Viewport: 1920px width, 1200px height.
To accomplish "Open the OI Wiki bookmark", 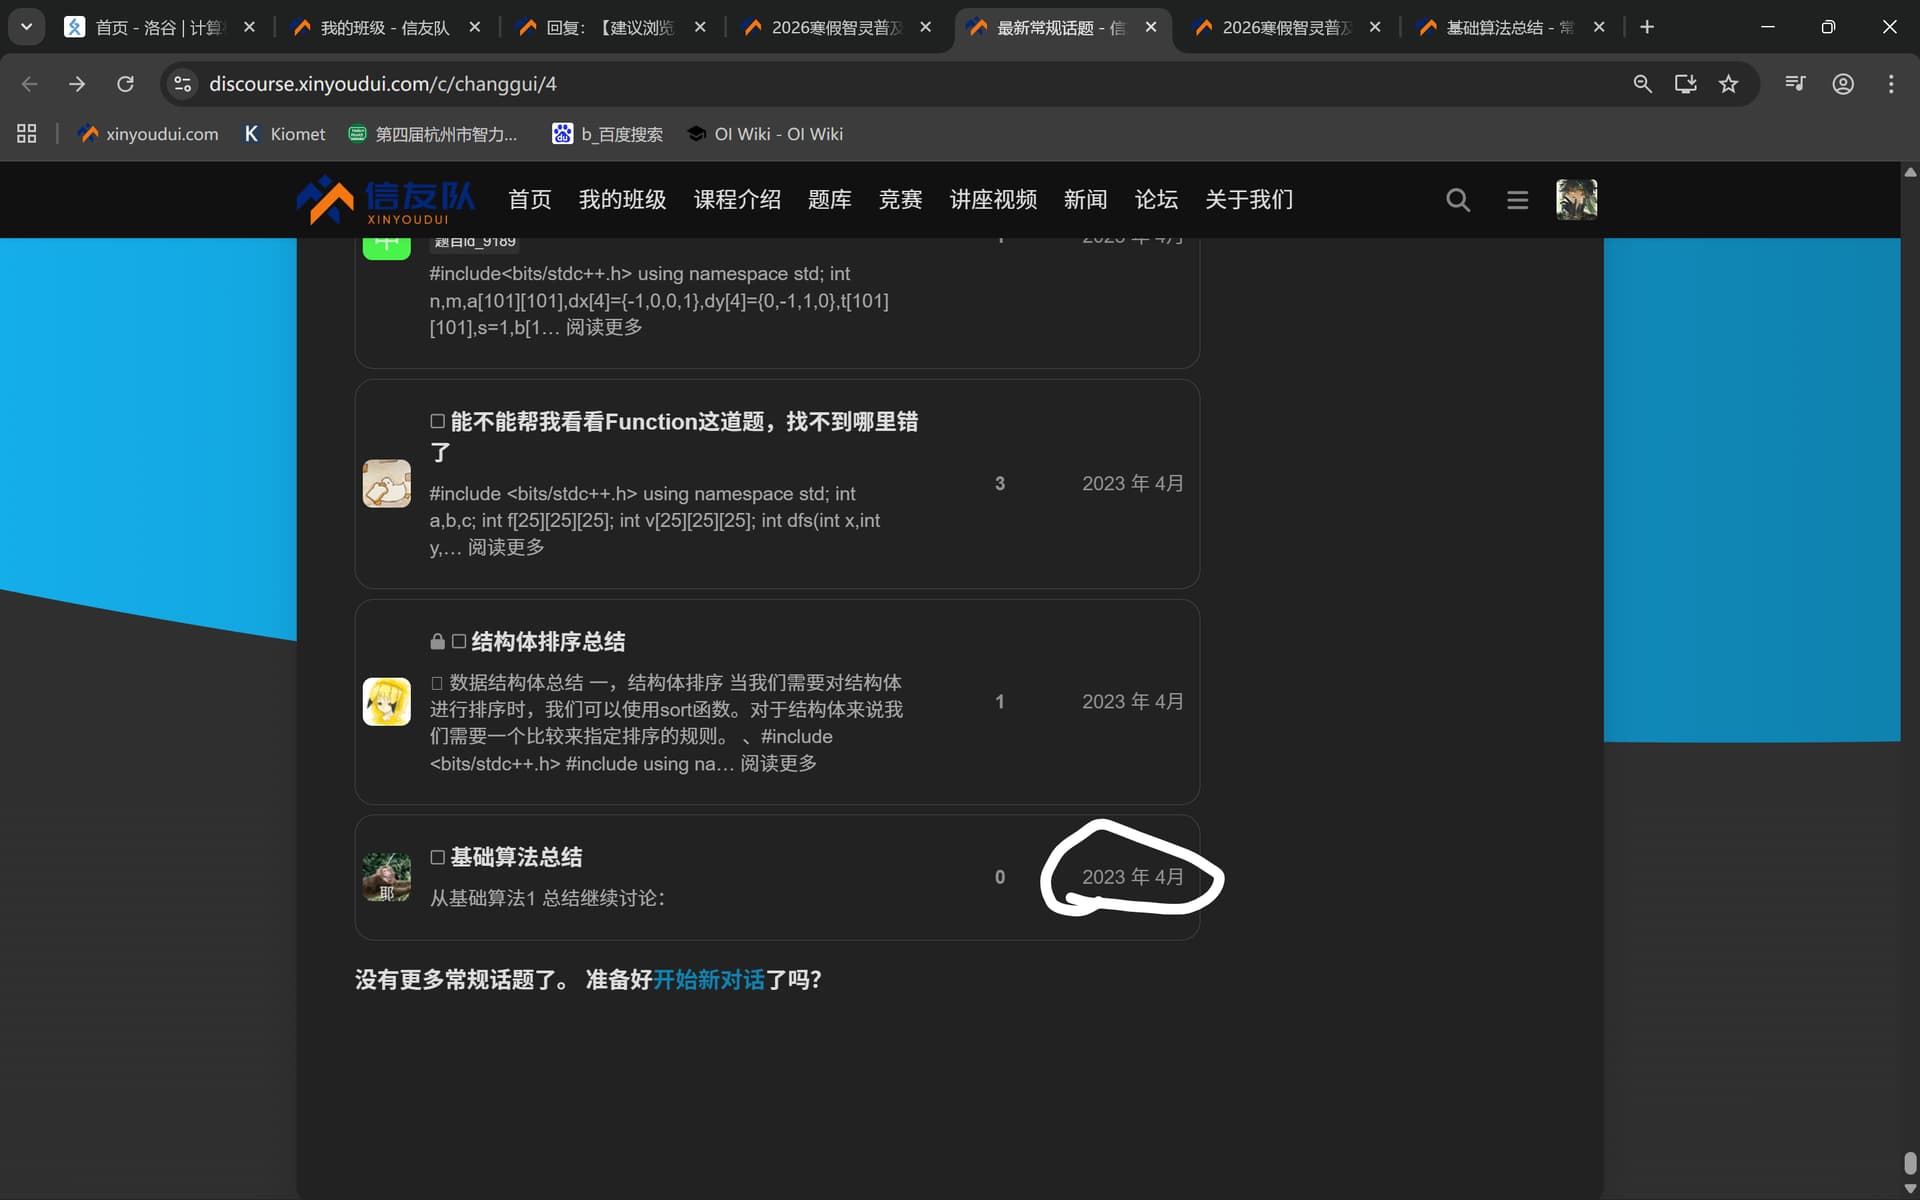I will click(764, 133).
